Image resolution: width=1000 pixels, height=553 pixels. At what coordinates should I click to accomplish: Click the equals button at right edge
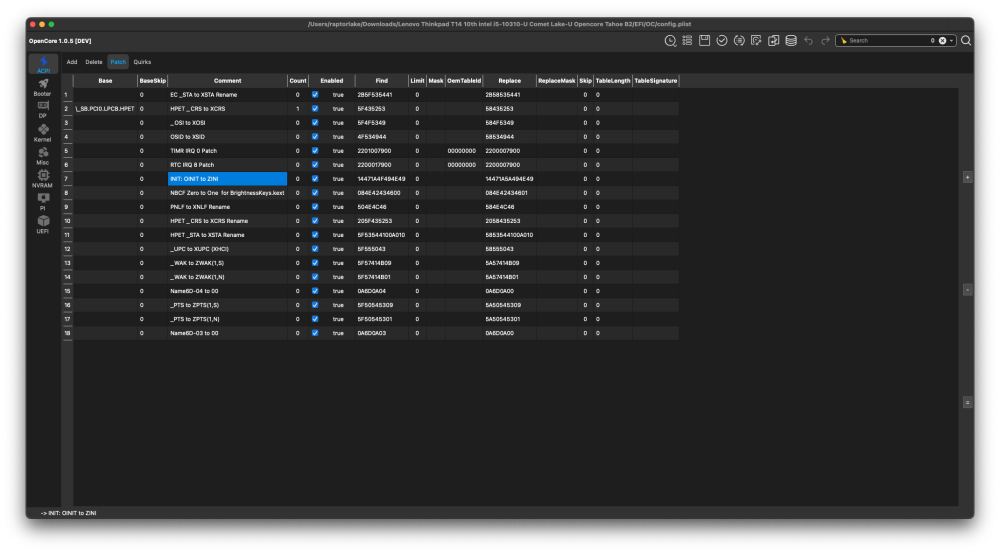click(x=967, y=402)
